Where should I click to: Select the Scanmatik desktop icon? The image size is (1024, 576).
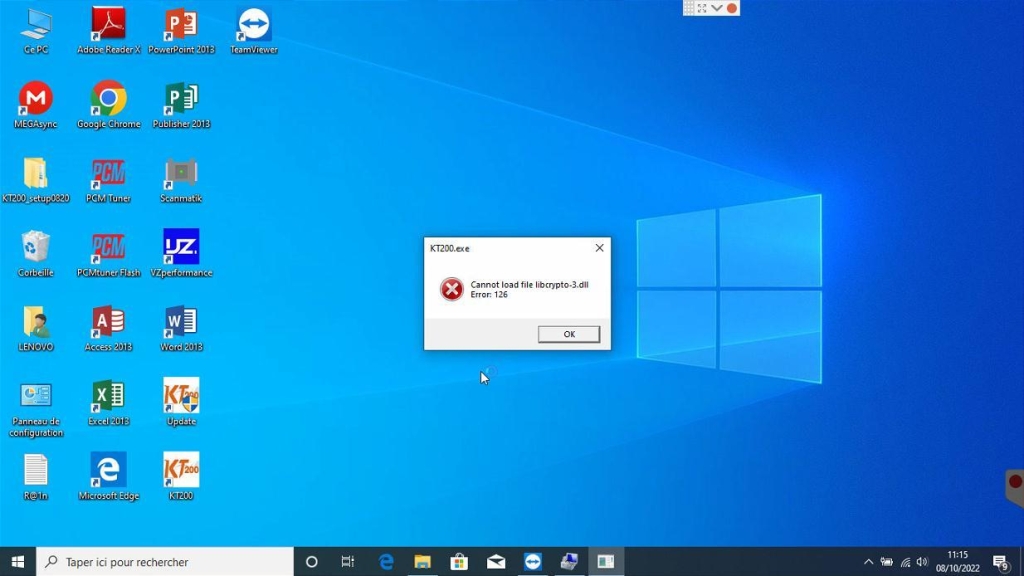(x=181, y=180)
